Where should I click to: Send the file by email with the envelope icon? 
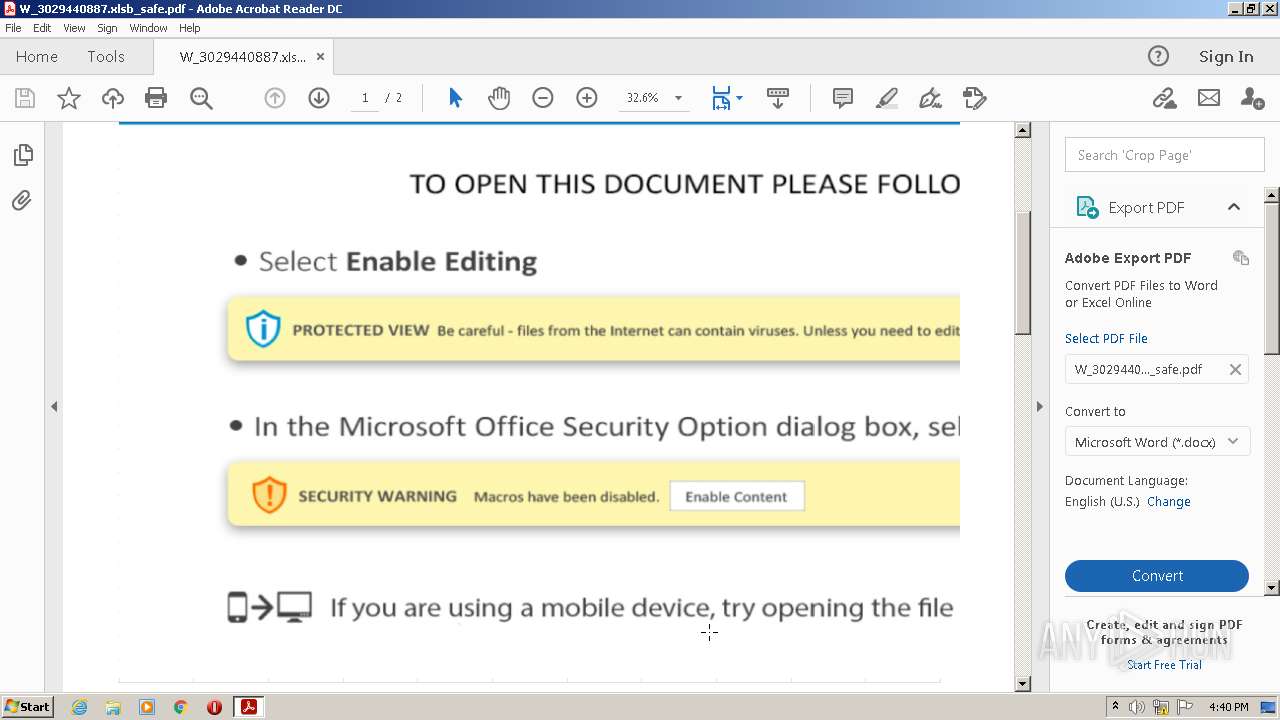tap(1209, 98)
